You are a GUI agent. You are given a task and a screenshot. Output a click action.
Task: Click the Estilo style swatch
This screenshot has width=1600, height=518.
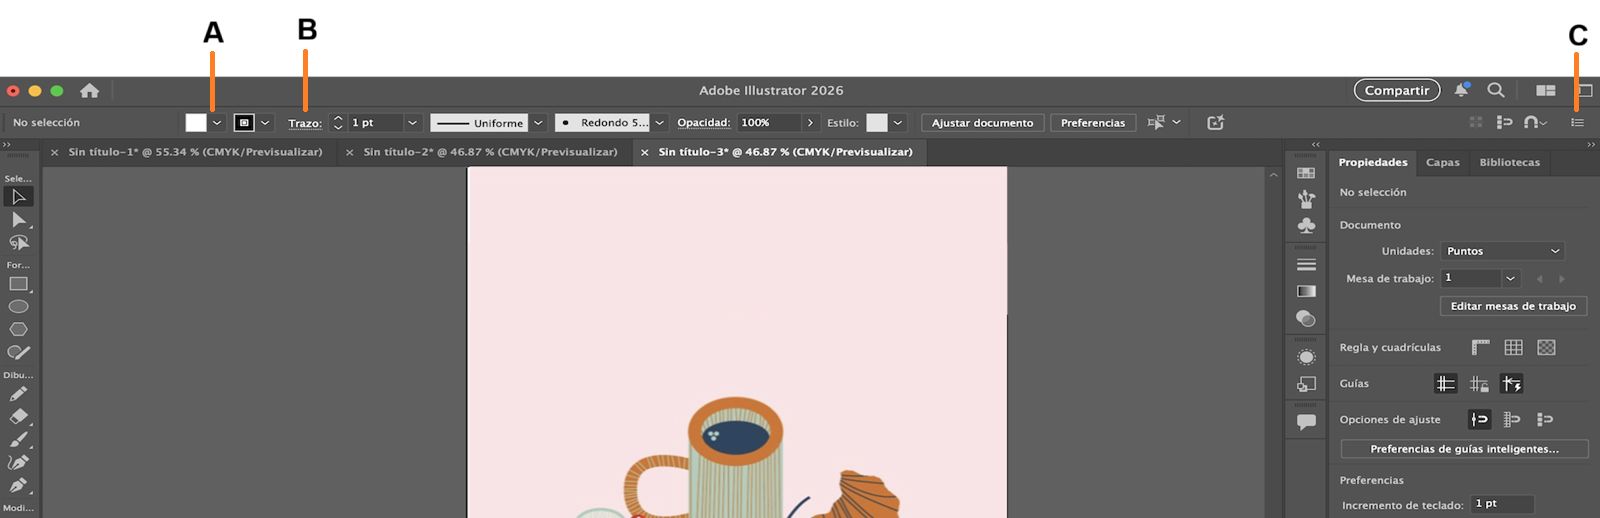click(877, 122)
